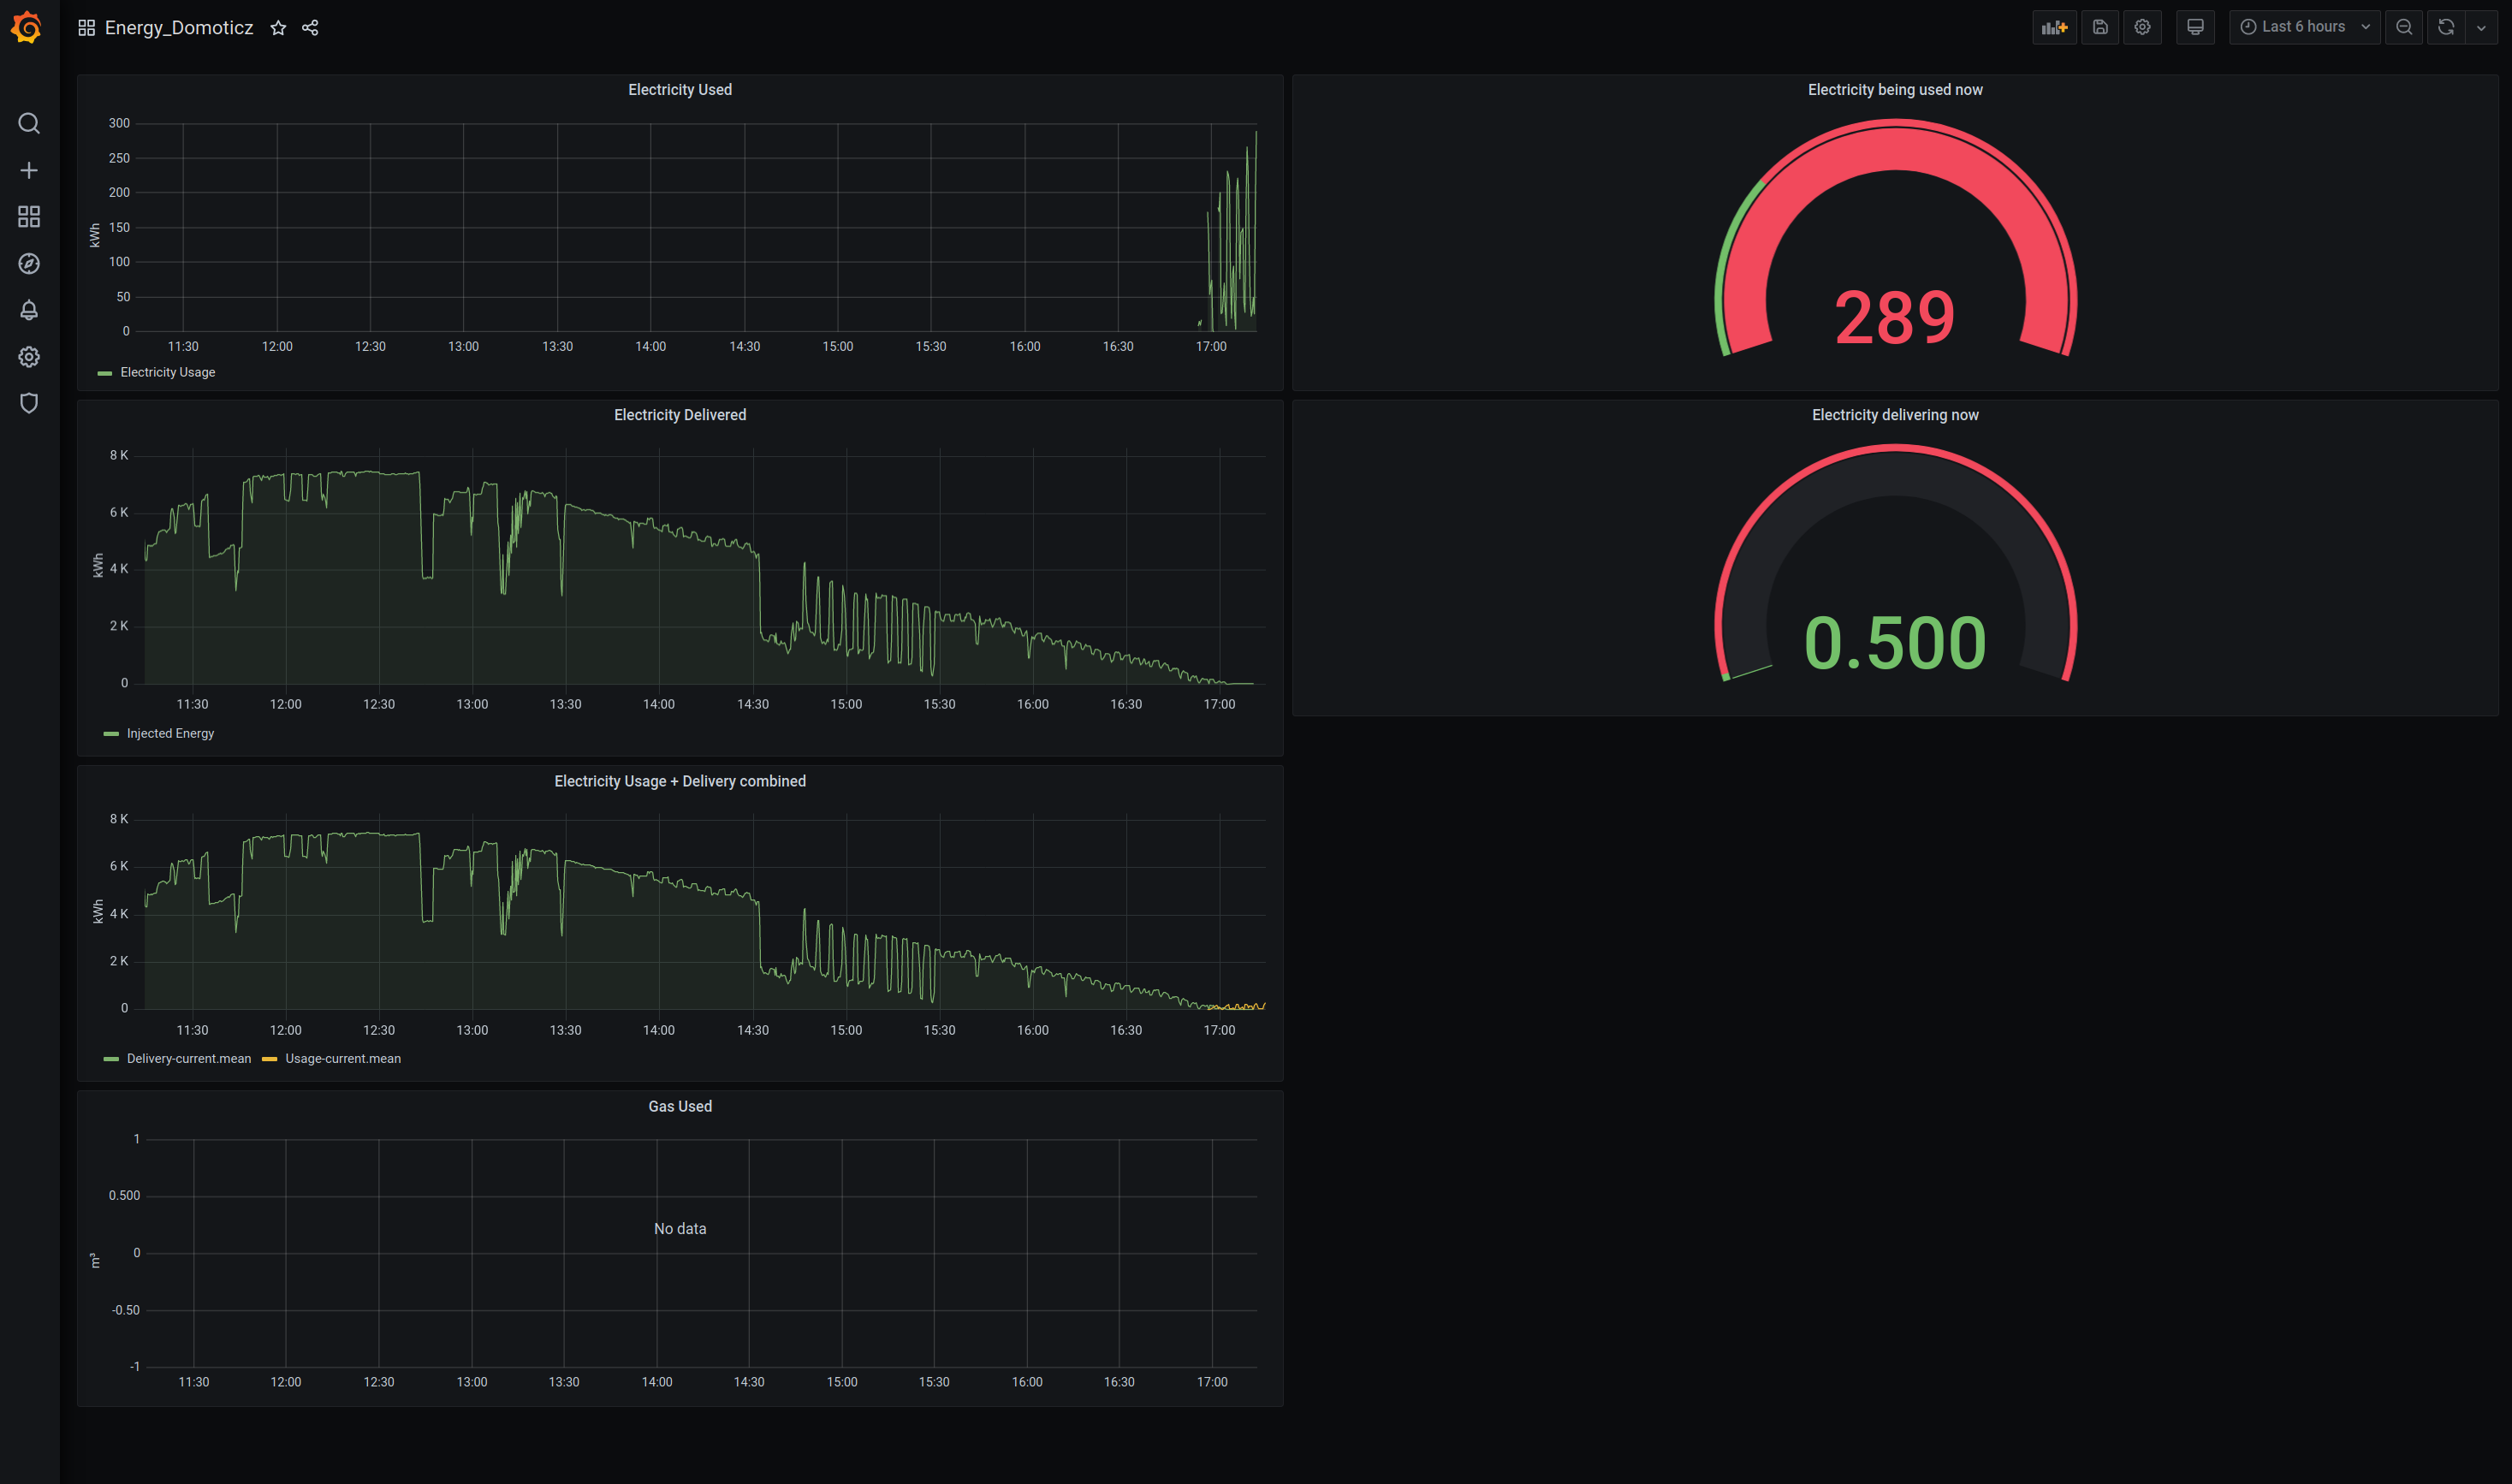Image resolution: width=2512 pixels, height=1484 pixels.
Task: Star the Energy_Domoticz dashboard
Action: 278,28
